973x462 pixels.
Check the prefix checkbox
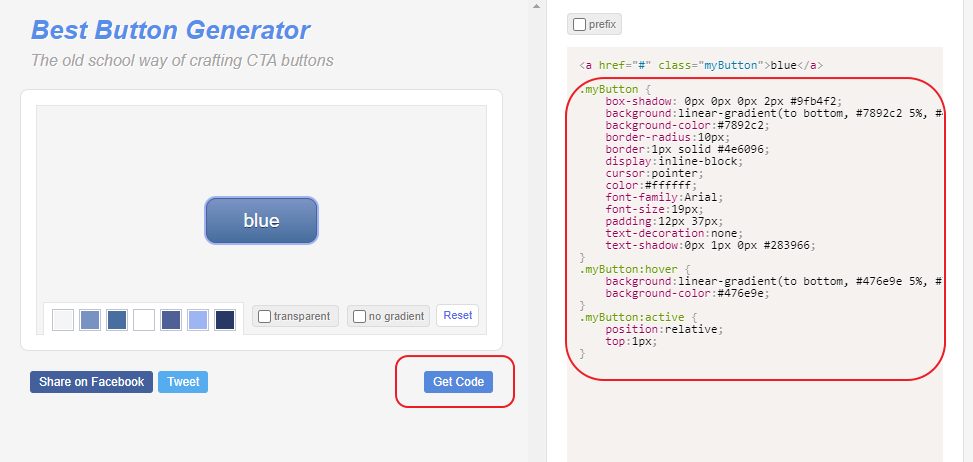click(x=579, y=25)
